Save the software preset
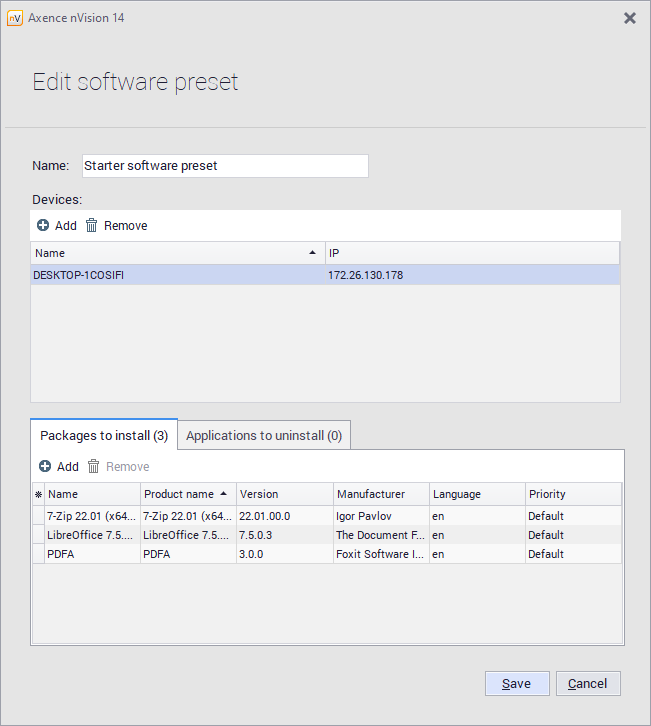This screenshot has height=726, width=651. tap(516, 684)
